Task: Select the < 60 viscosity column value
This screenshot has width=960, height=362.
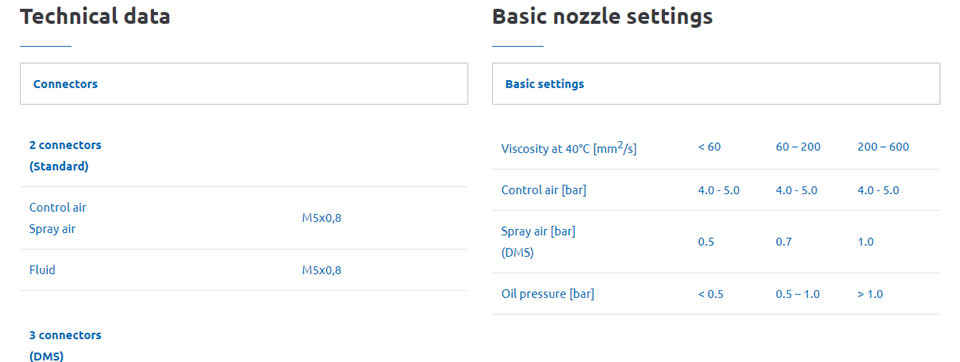Action: click(x=709, y=147)
